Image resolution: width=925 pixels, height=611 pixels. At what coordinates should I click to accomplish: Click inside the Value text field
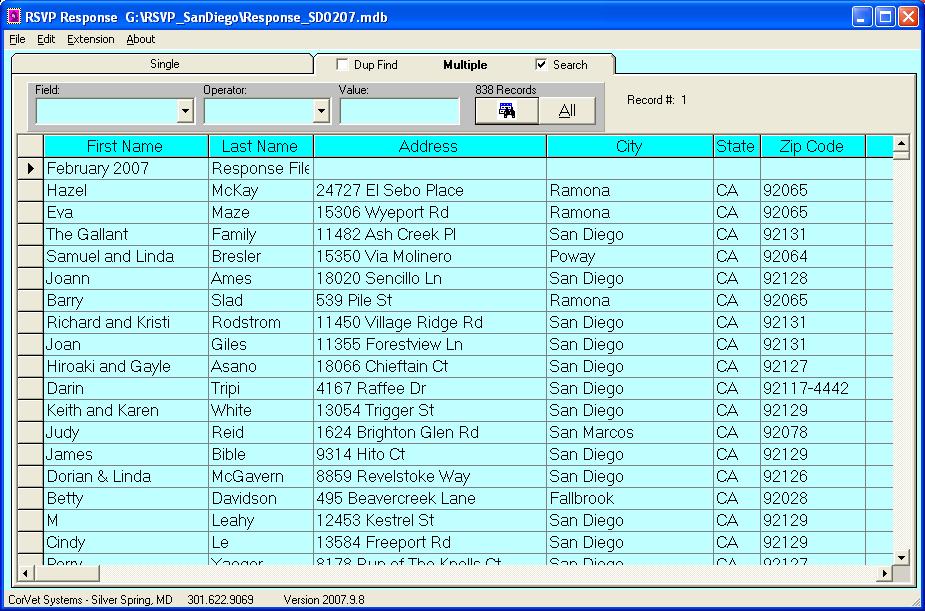[x=399, y=112]
